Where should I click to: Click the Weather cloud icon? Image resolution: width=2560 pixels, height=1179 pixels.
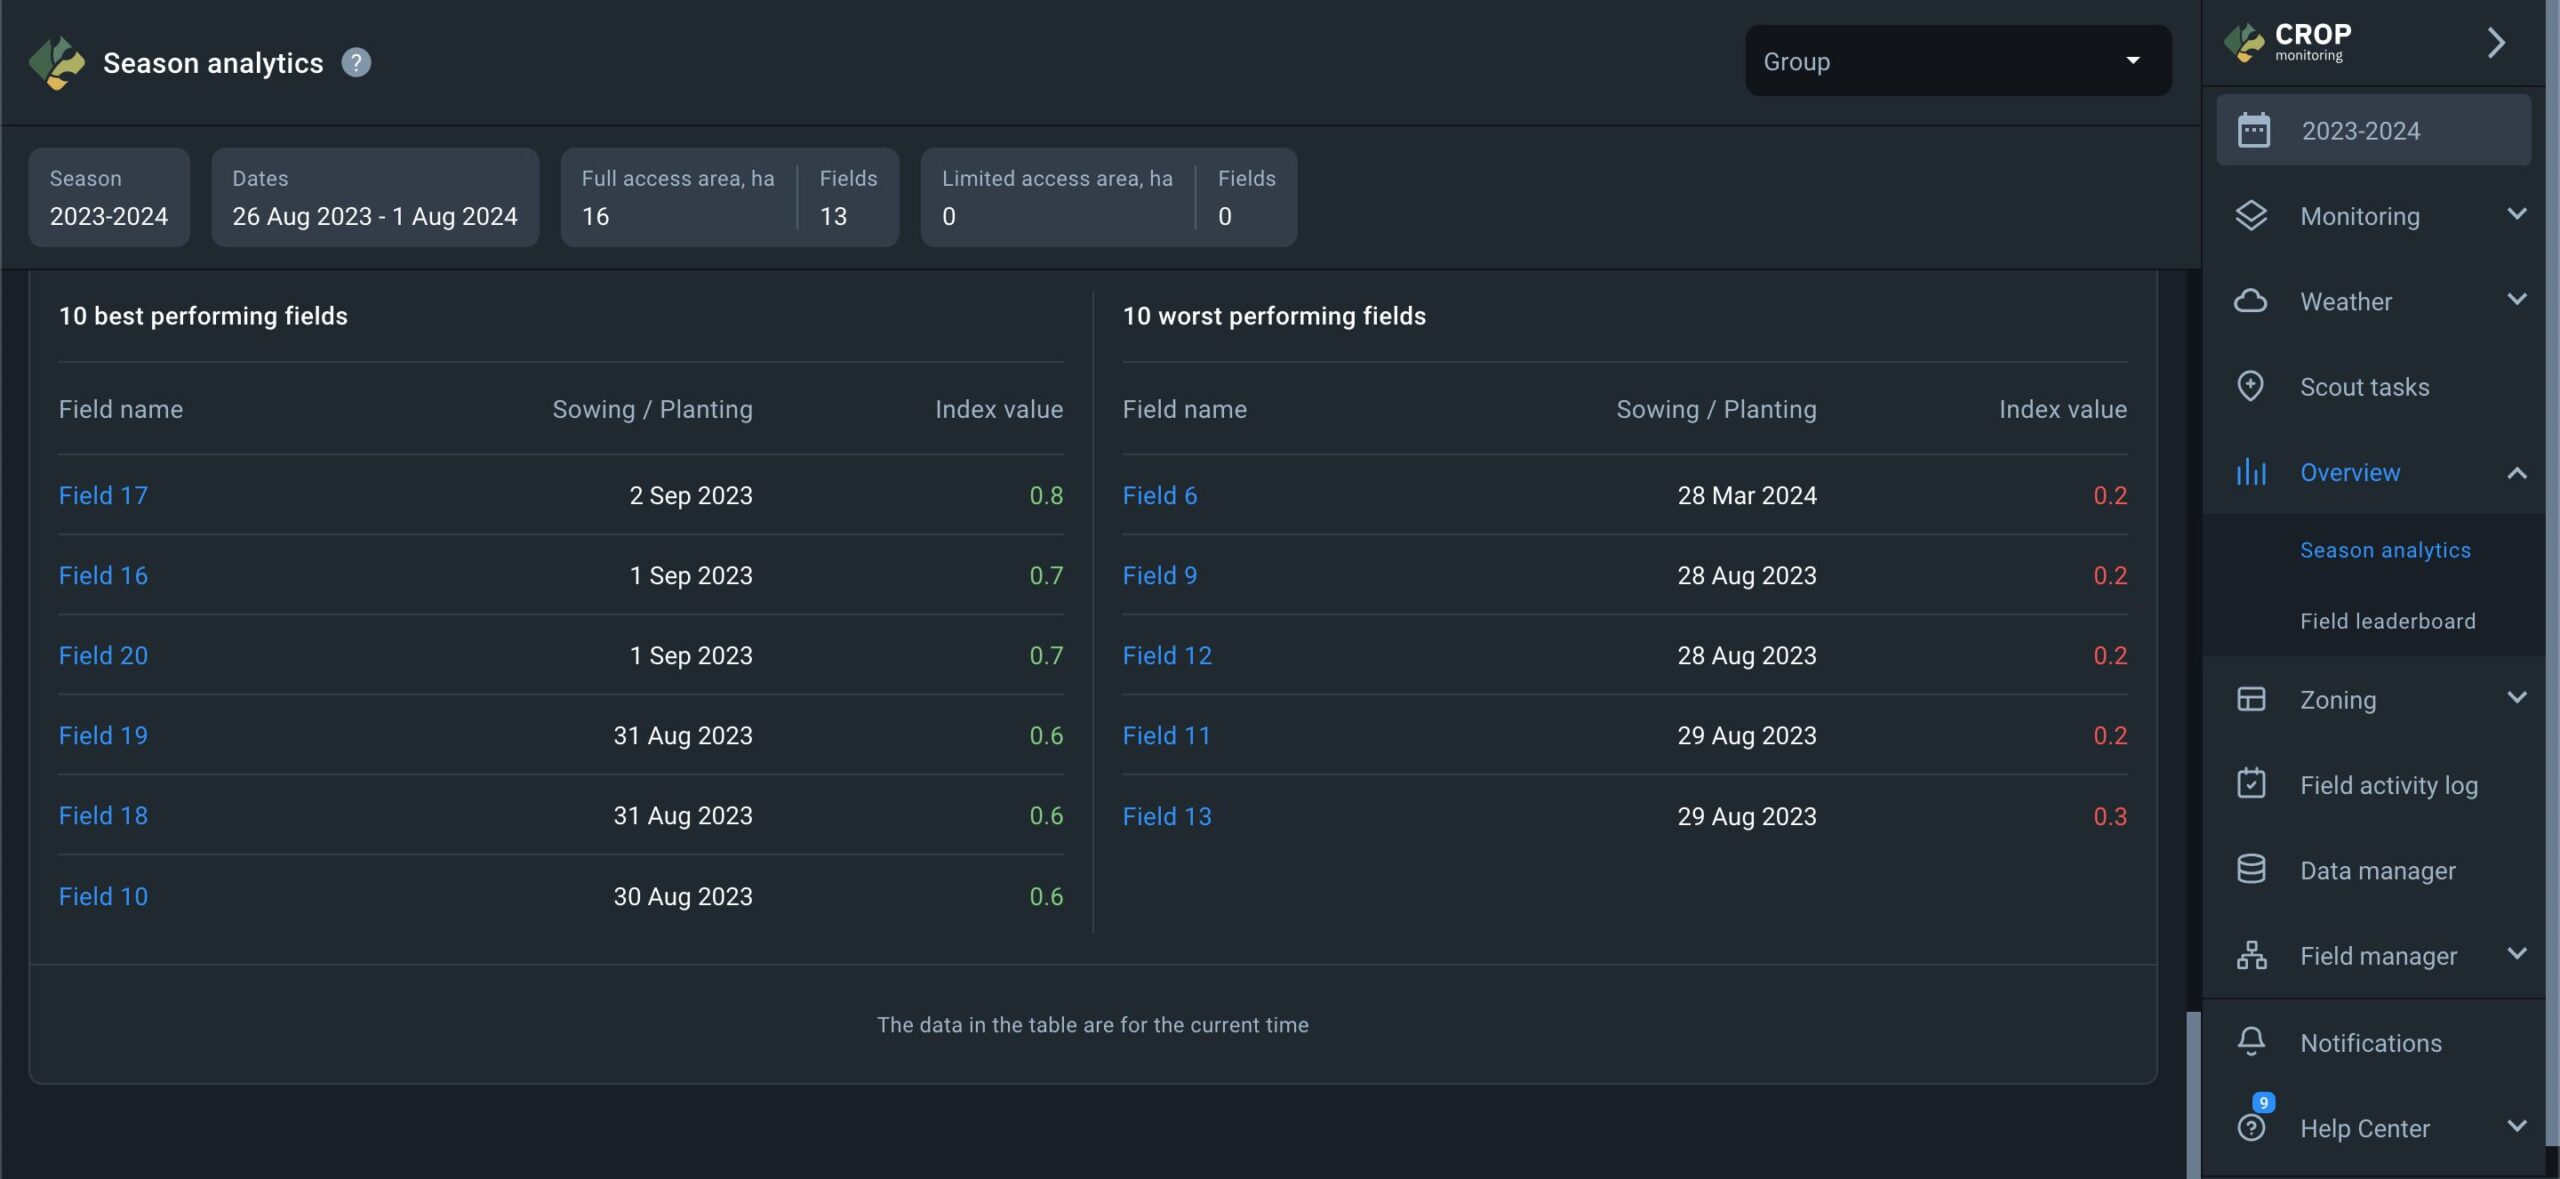[2251, 301]
